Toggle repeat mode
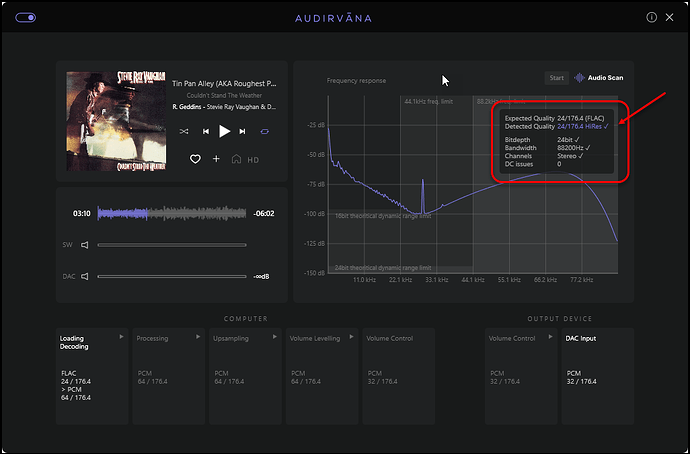This screenshot has width=690, height=454. pos(264,131)
